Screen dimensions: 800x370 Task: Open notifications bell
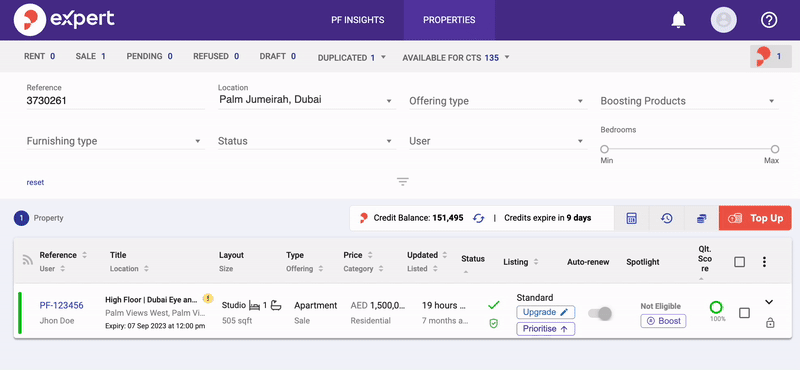click(x=678, y=20)
